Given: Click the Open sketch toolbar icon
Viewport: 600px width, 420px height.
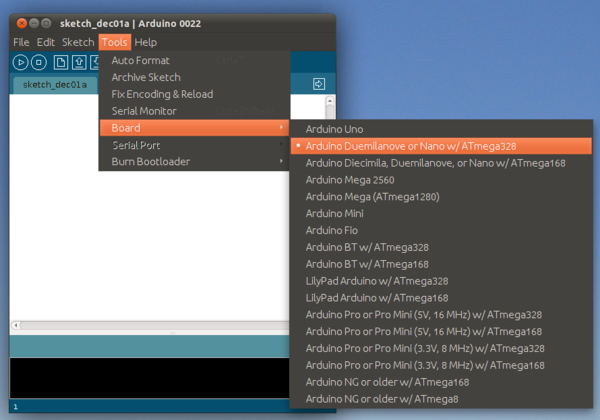Looking at the screenshot, I should click(79, 62).
